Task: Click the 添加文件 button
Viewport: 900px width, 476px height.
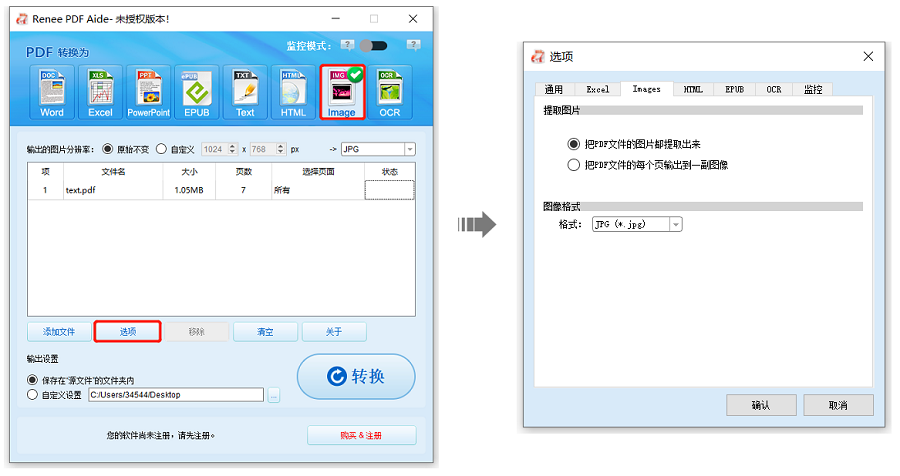Action: pyautogui.click(x=59, y=332)
